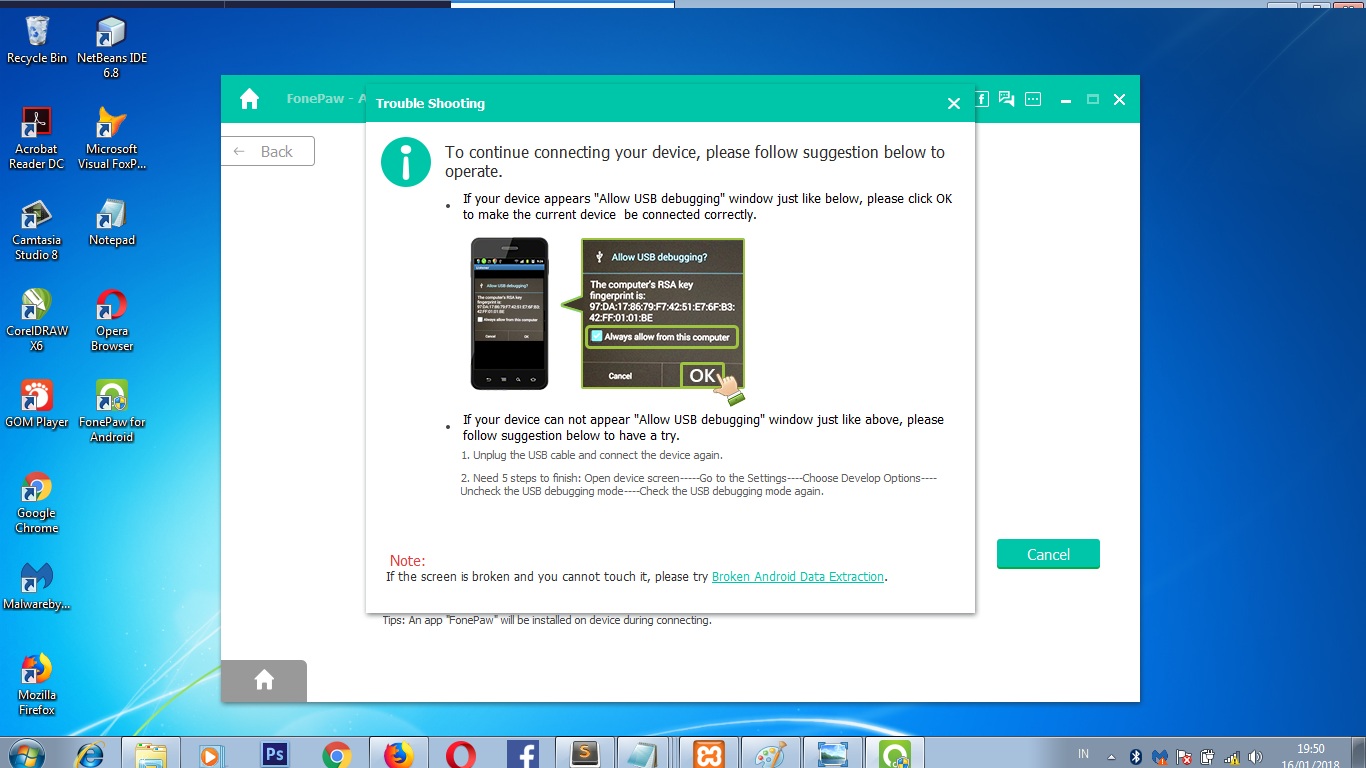Click FonePaw home icon in title bar
Viewport: 1366px width, 768px height.
(x=250, y=99)
